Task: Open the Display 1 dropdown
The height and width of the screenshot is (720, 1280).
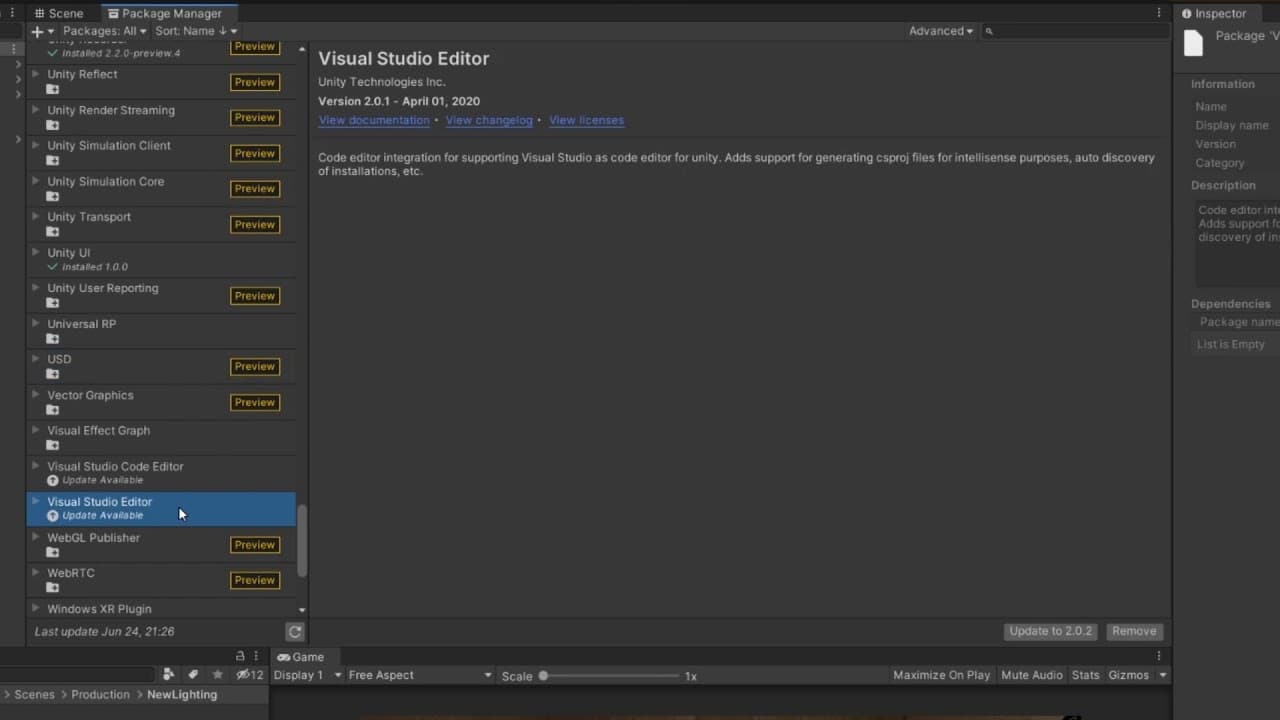Action: pos(308,675)
